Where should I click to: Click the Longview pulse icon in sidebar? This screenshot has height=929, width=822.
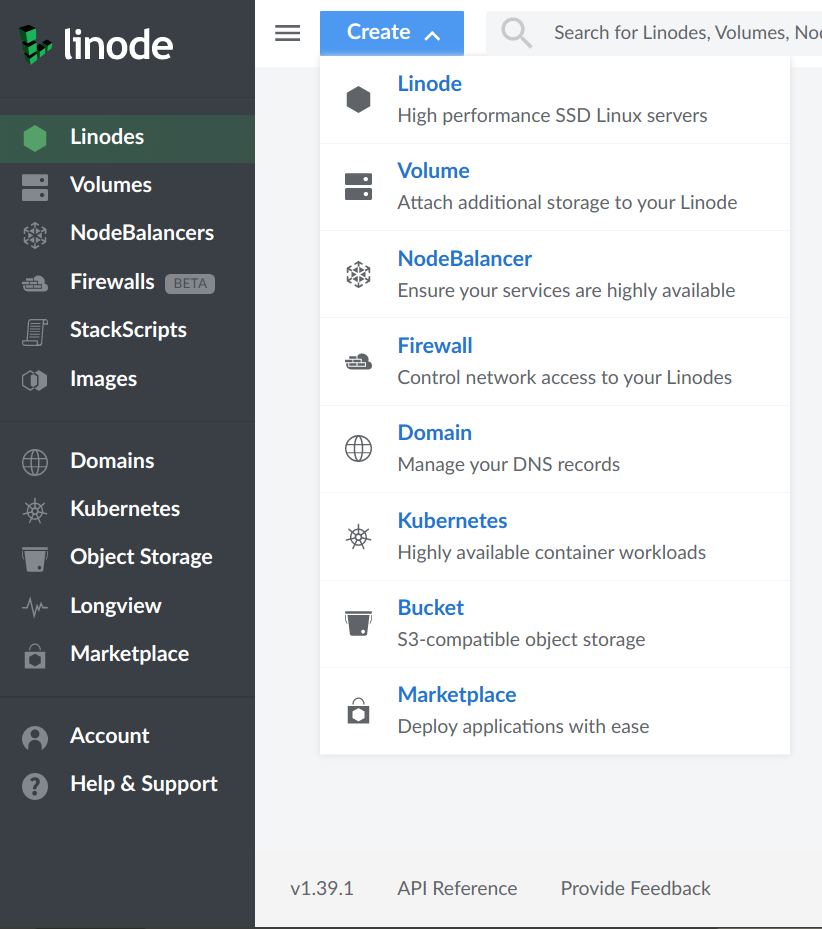(x=35, y=607)
